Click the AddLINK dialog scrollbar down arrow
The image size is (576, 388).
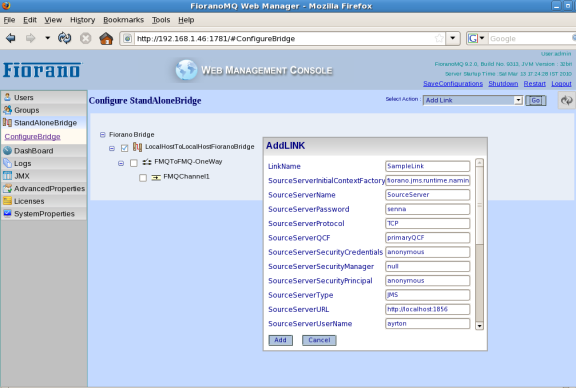[479, 326]
